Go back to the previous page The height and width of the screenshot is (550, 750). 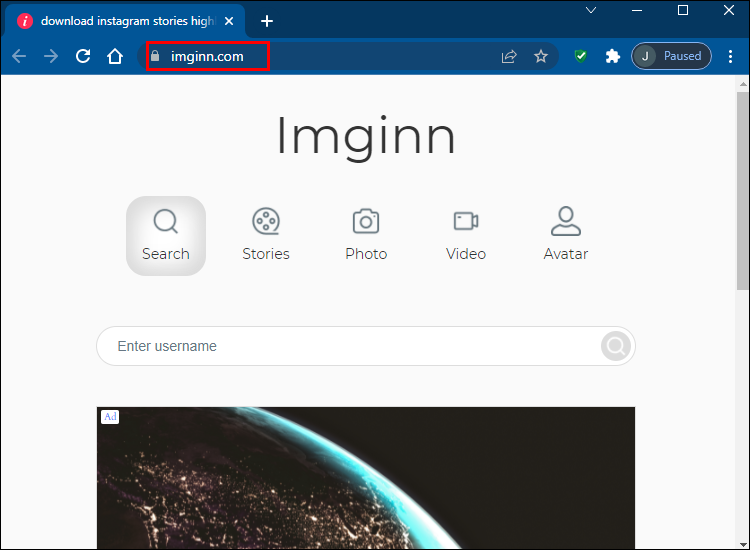pyautogui.click(x=19, y=56)
